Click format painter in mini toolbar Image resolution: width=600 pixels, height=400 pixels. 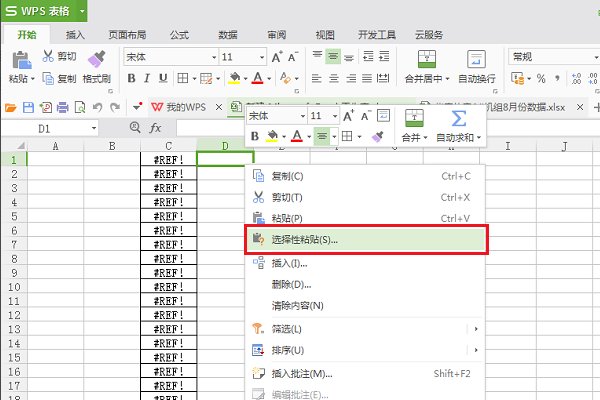(x=378, y=136)
